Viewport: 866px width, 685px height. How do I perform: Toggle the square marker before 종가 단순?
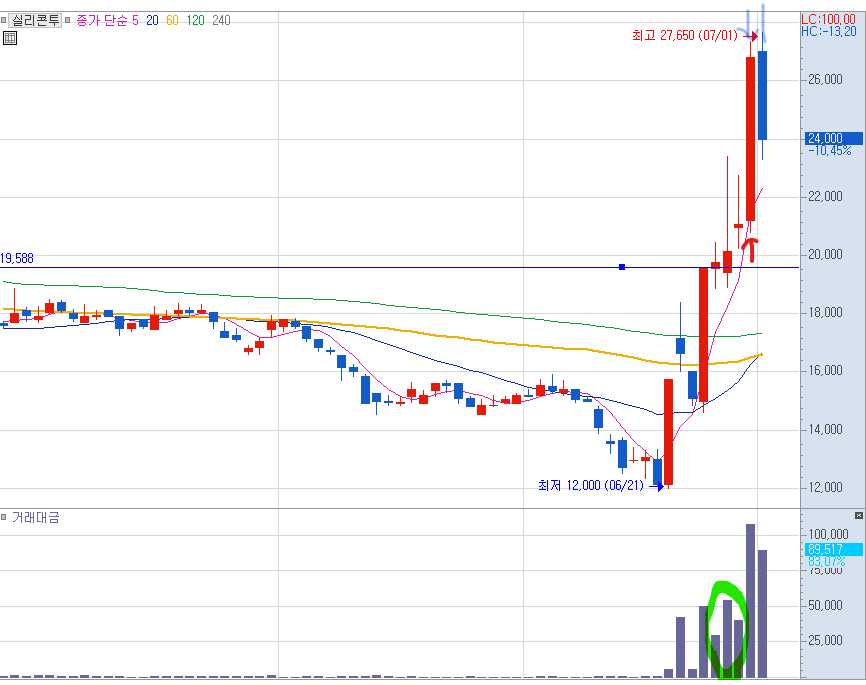pos(67,20)
